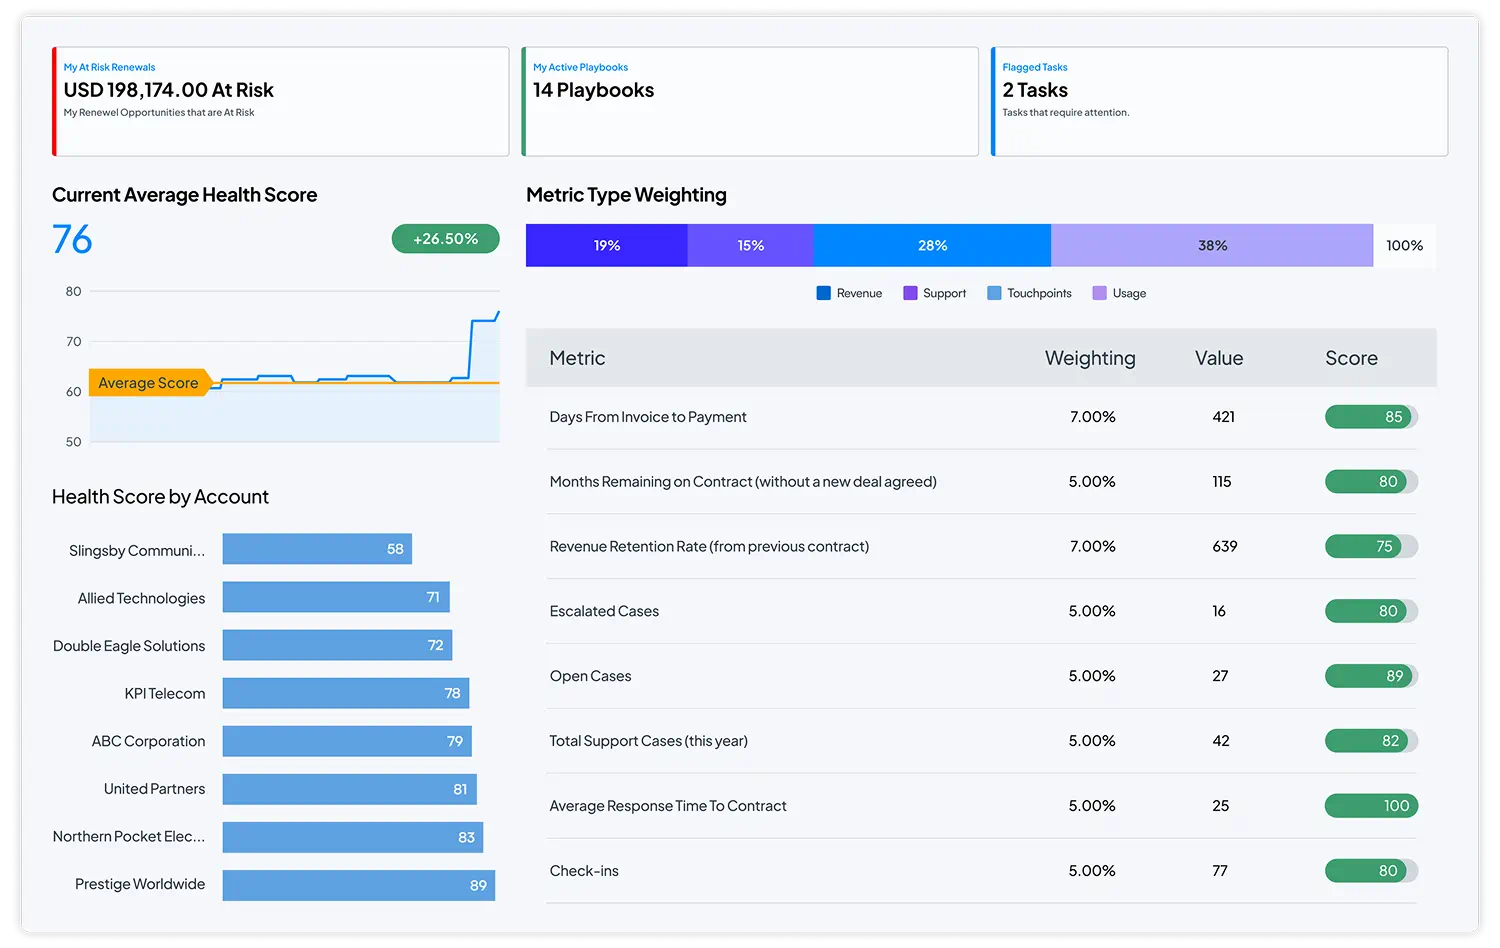Click the Score column header
1500x948 pixels.
click(x=1351, y=358)
